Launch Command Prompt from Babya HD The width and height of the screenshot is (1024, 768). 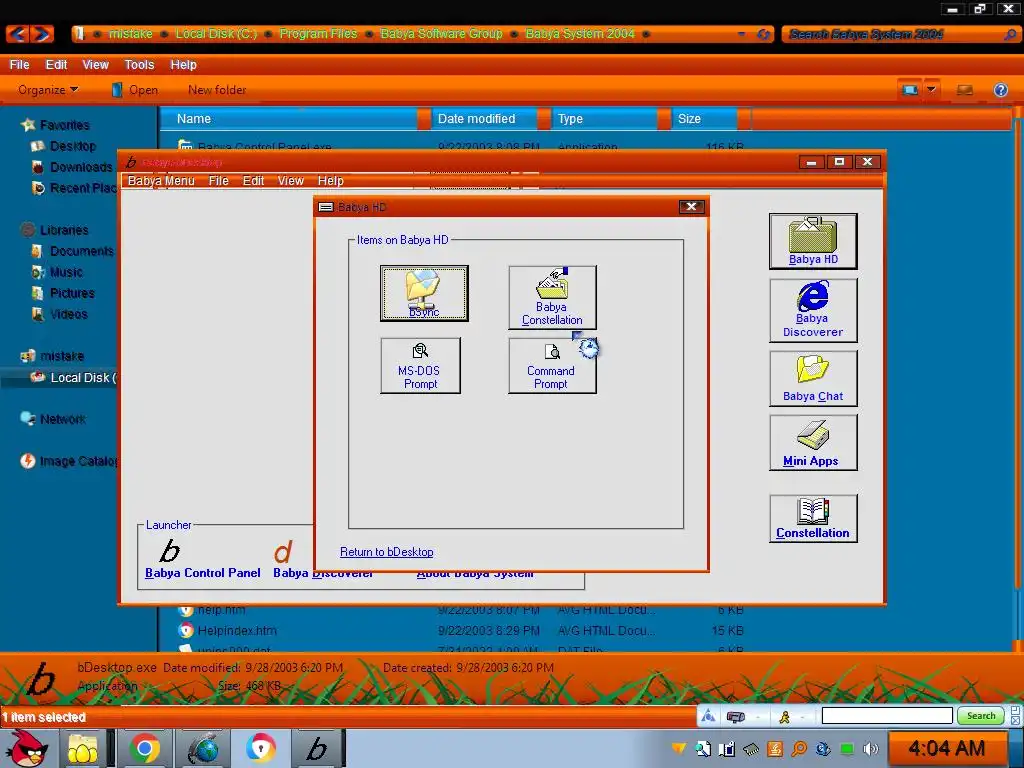click(552, 365)
